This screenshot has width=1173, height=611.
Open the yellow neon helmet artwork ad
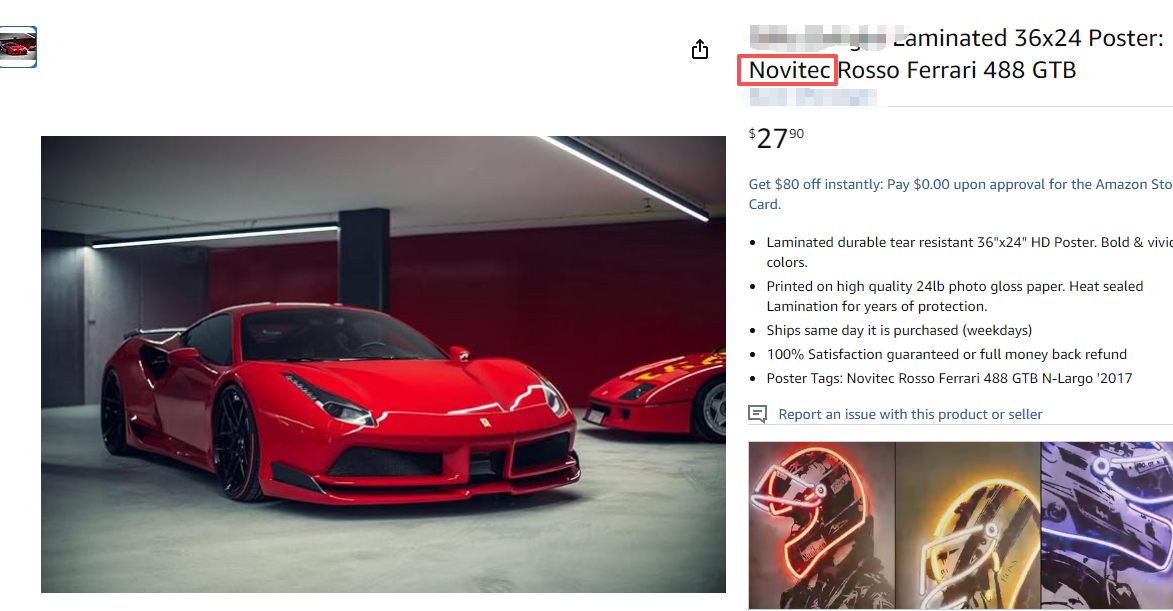pos(967,525)
